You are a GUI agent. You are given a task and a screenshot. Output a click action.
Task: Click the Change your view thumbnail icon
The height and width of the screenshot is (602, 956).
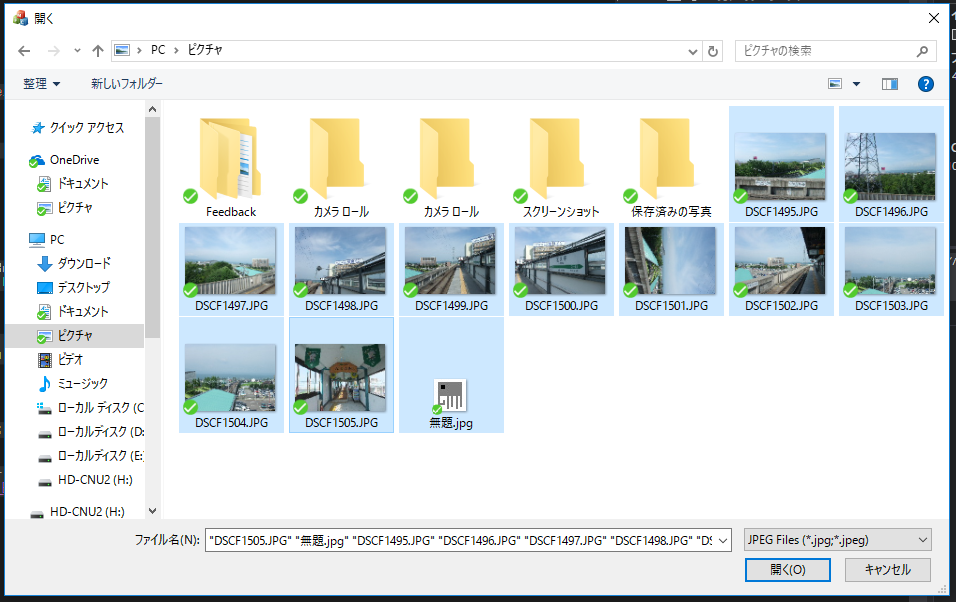click(836, 84)
